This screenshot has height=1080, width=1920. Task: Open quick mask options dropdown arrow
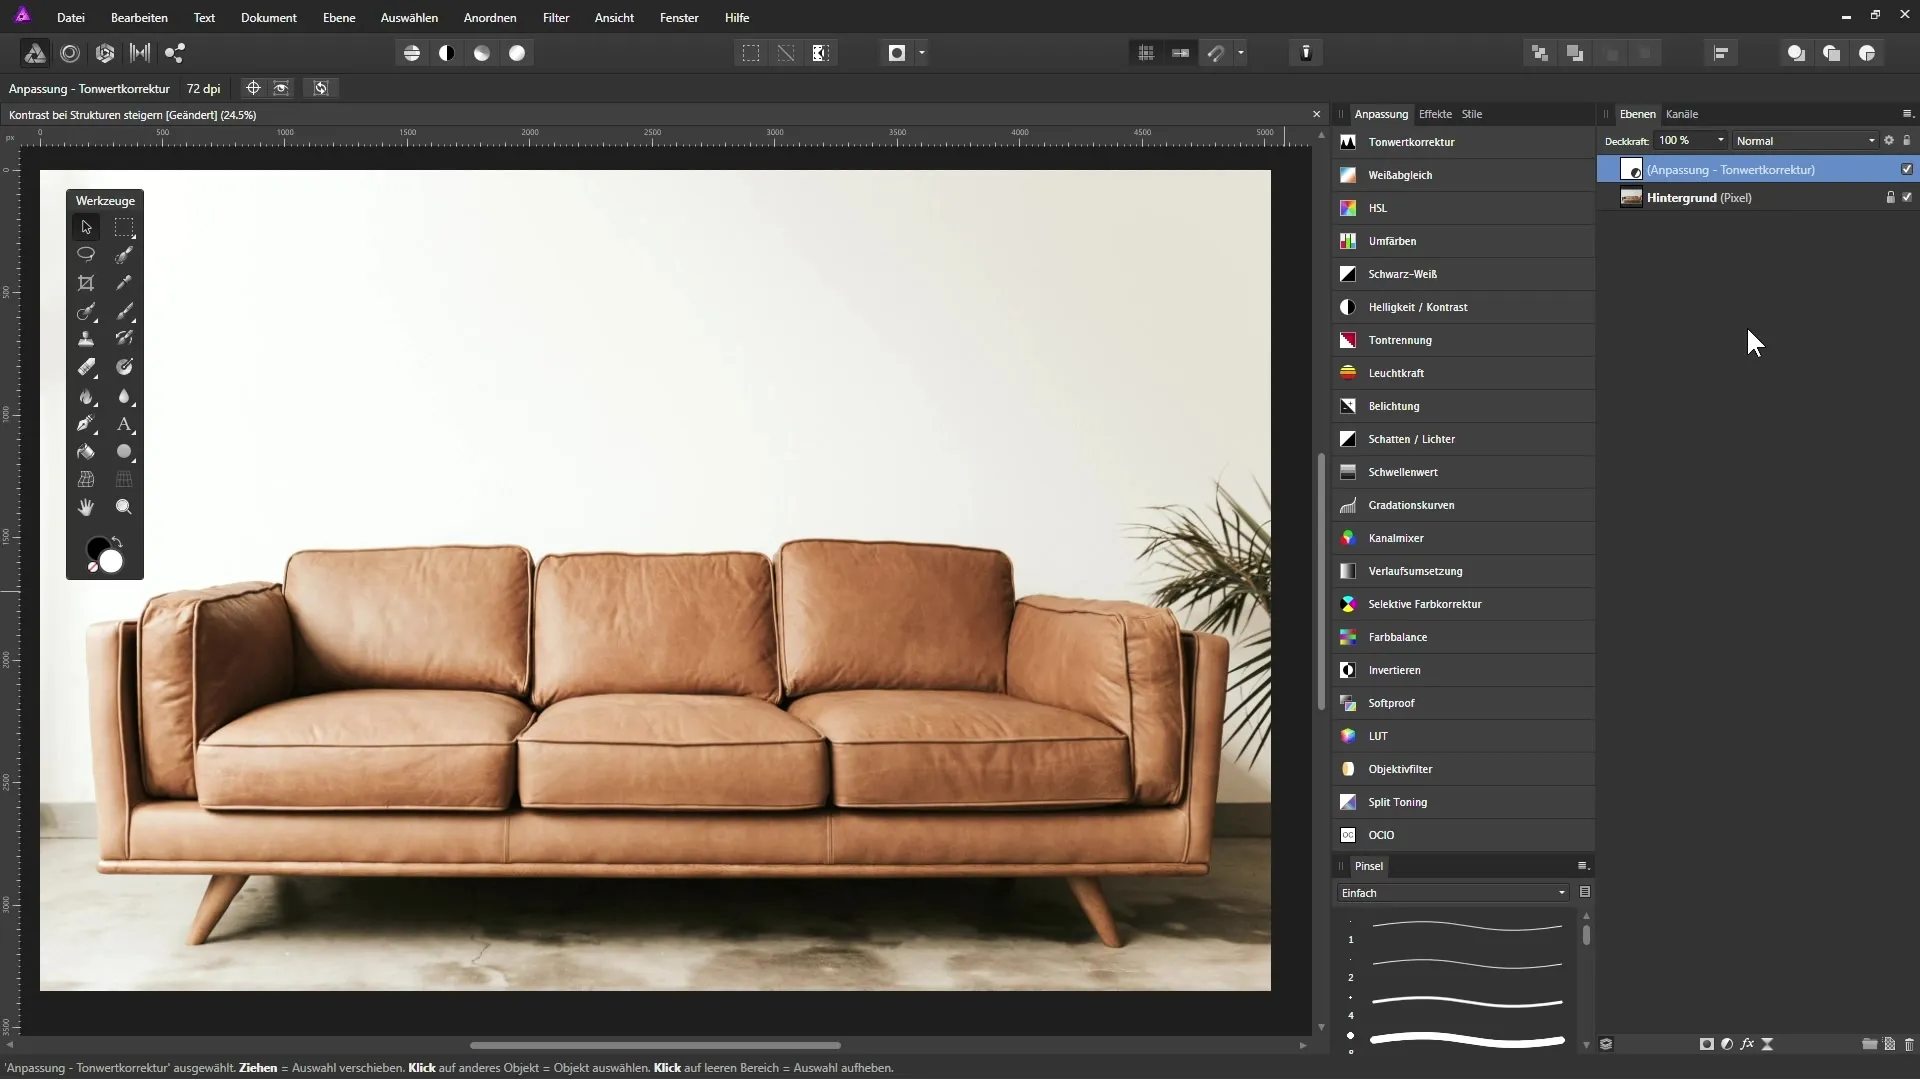tap(922, 53)
